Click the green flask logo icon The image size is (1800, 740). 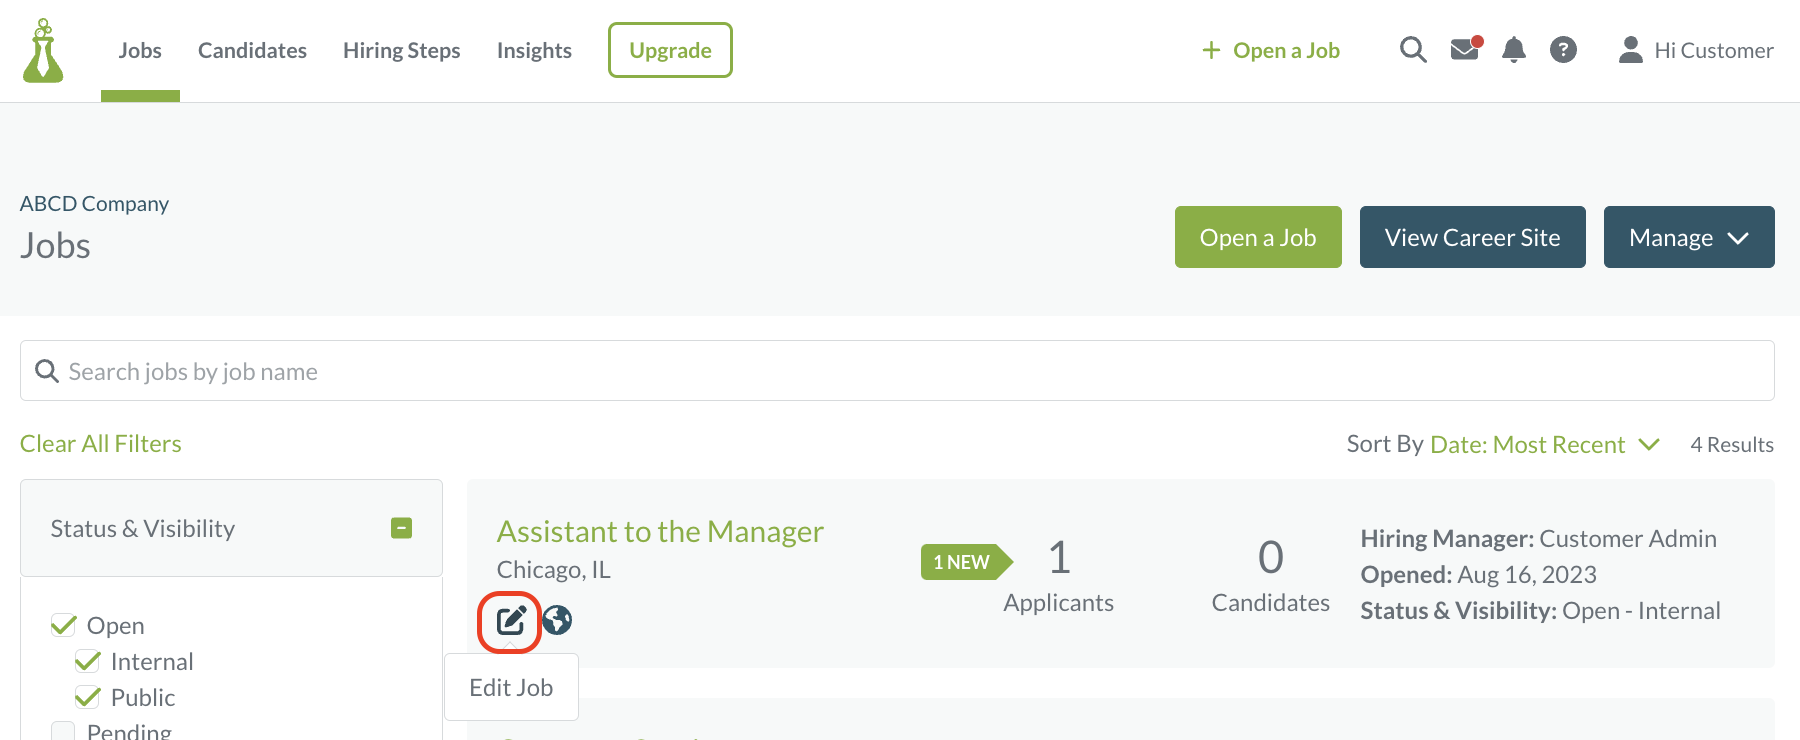[x=43, y=50]
